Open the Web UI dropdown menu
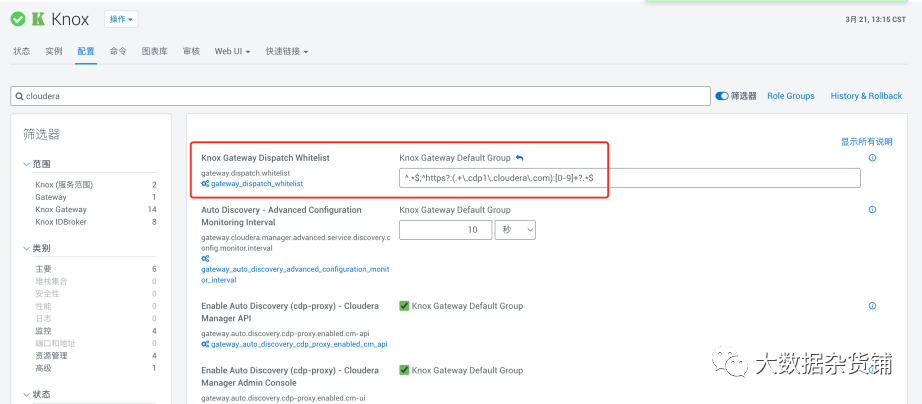Viewport: 922px width, 404px height. pyautogui.click(x=232, y=51)
